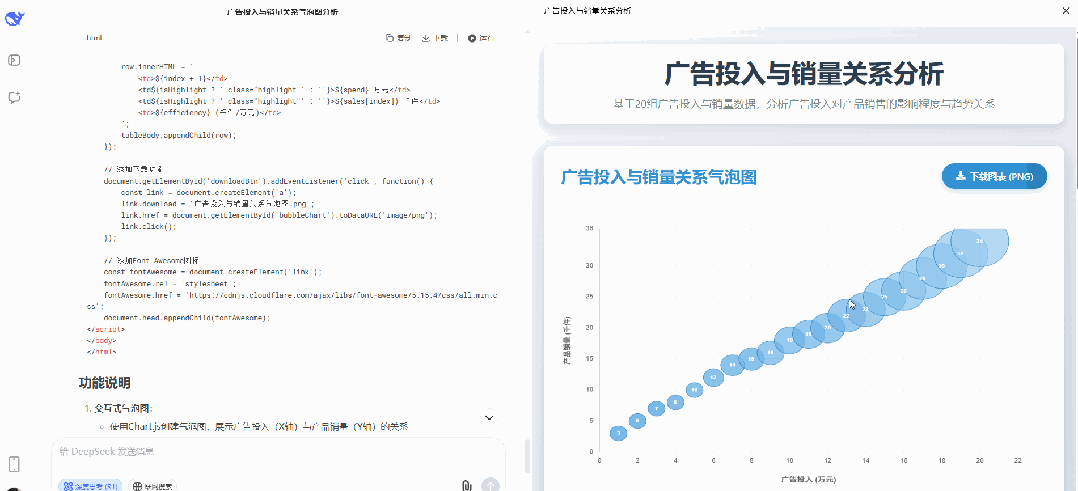The width and height of the screenshot is (1078, 491).
Task: Toggle the web search option
Action: 152,486
